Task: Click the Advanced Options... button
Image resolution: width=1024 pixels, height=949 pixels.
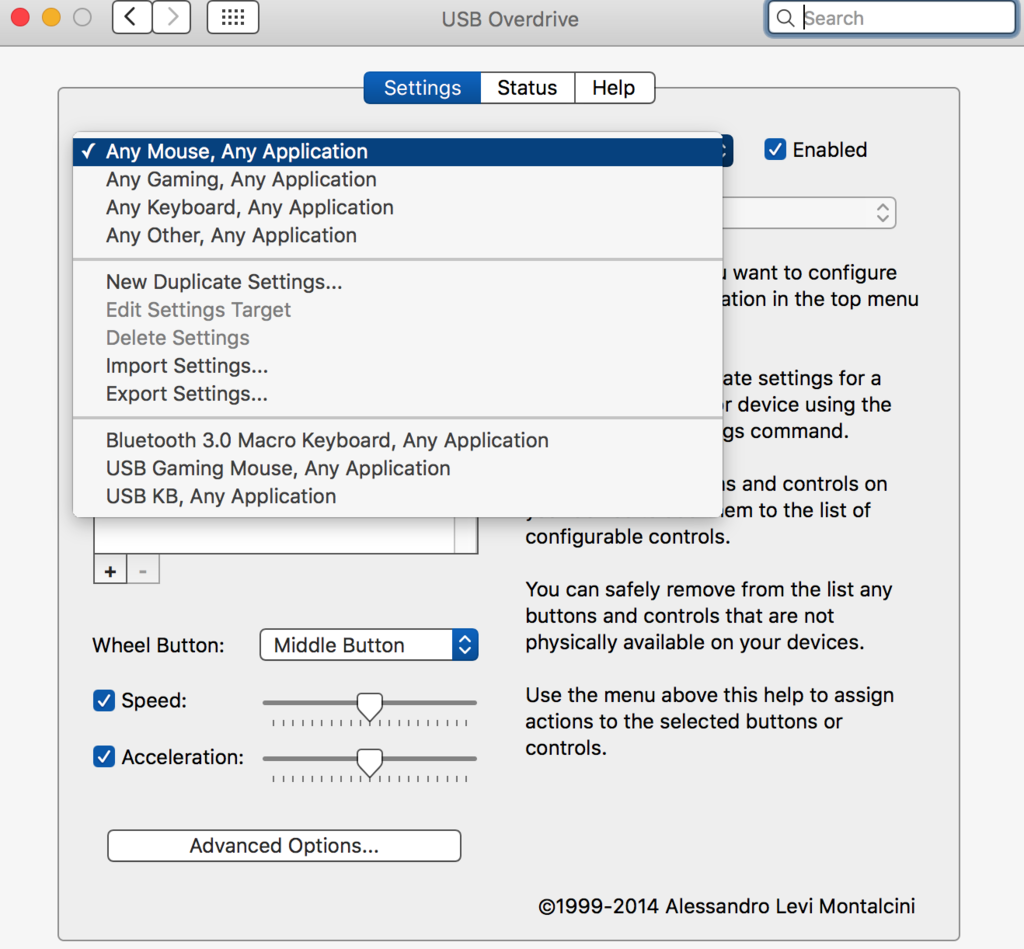Action: tap(284, 846)
